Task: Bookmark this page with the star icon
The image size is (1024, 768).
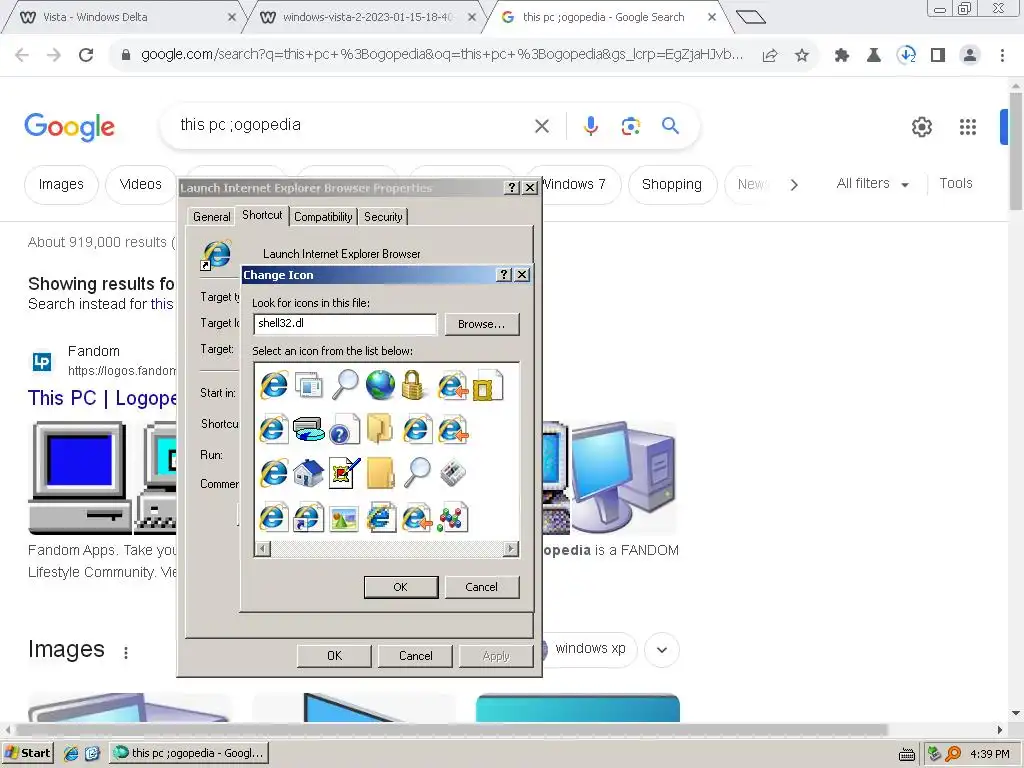Action: coord(802,56)
